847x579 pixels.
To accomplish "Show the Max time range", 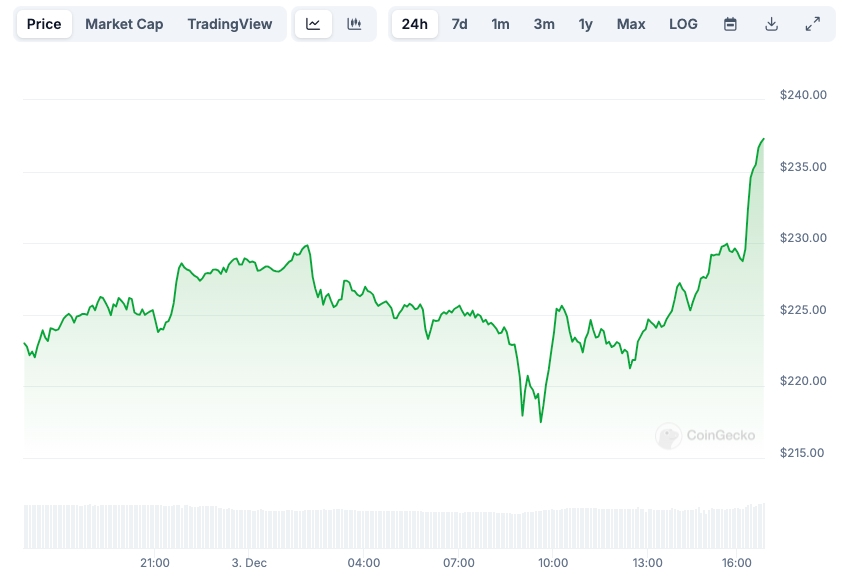I will (631, 24).
